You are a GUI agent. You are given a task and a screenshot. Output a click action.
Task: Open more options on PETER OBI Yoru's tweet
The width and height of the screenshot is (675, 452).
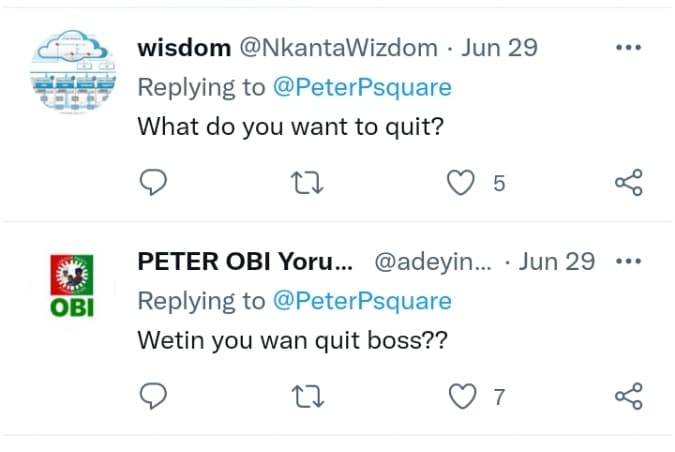(628, 262)
